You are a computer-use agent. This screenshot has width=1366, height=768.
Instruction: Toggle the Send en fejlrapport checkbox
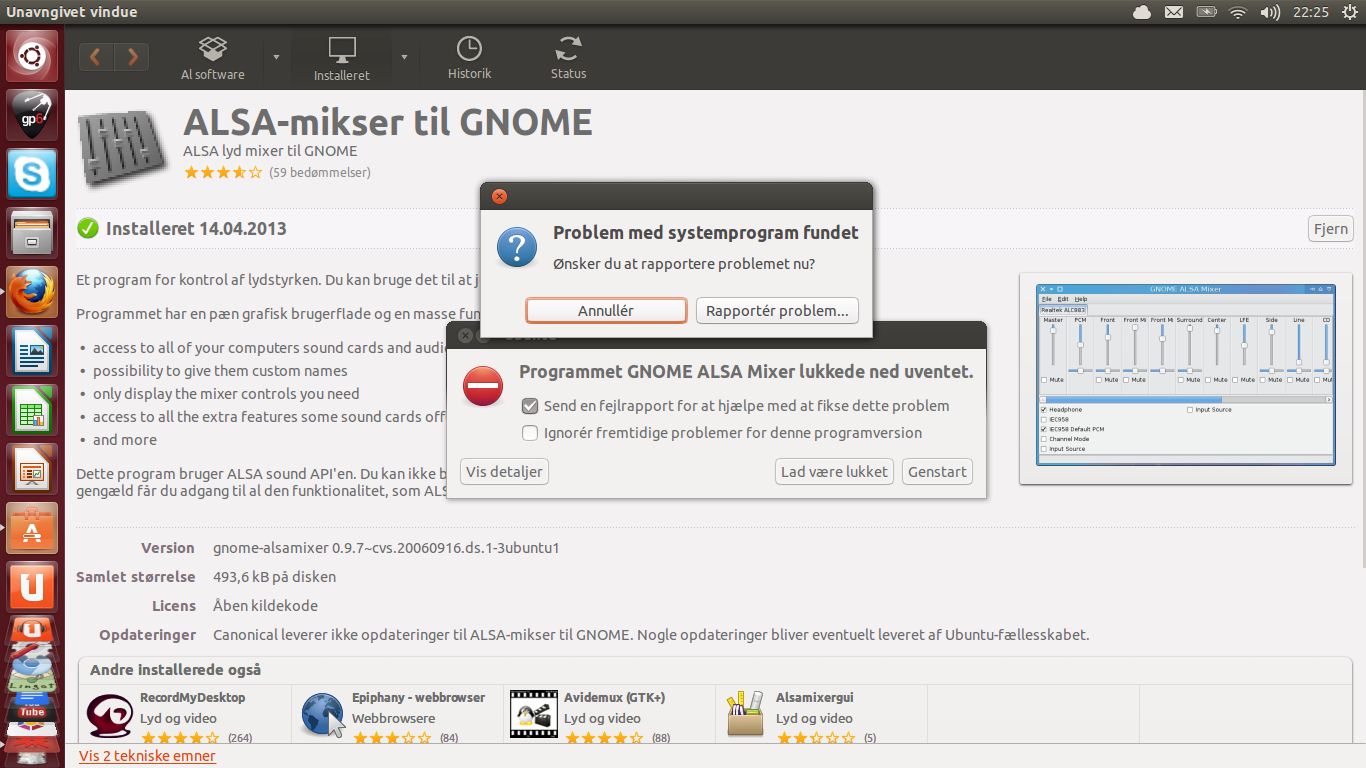pyautogui.click(x=530, y=406)
